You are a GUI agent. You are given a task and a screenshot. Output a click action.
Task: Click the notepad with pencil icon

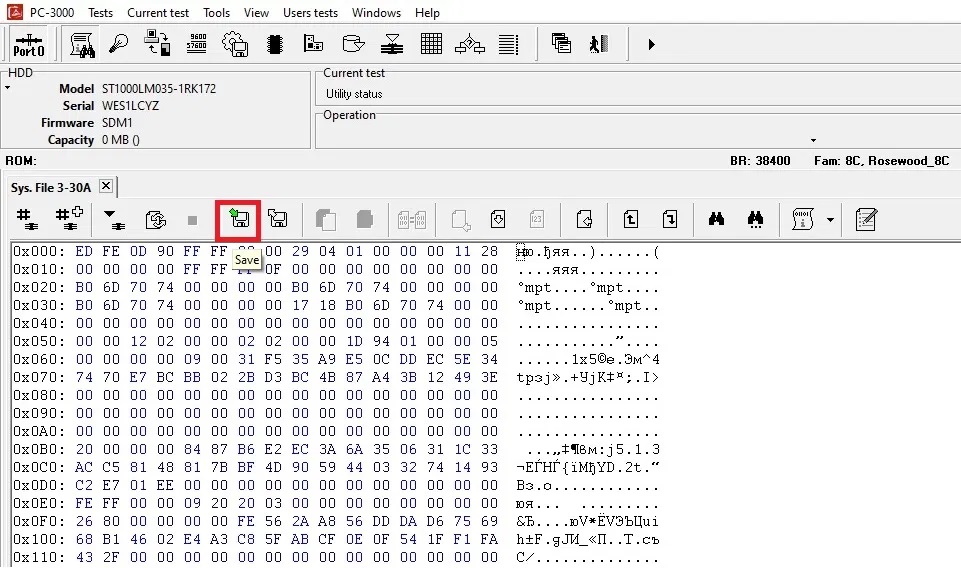click(866, 219)
